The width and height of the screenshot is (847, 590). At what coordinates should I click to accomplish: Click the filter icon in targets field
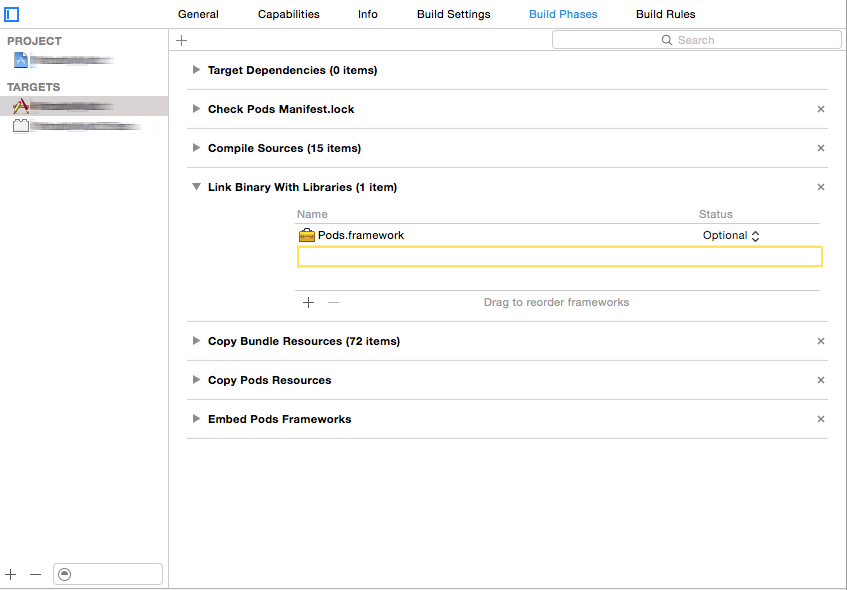point(65,574)
